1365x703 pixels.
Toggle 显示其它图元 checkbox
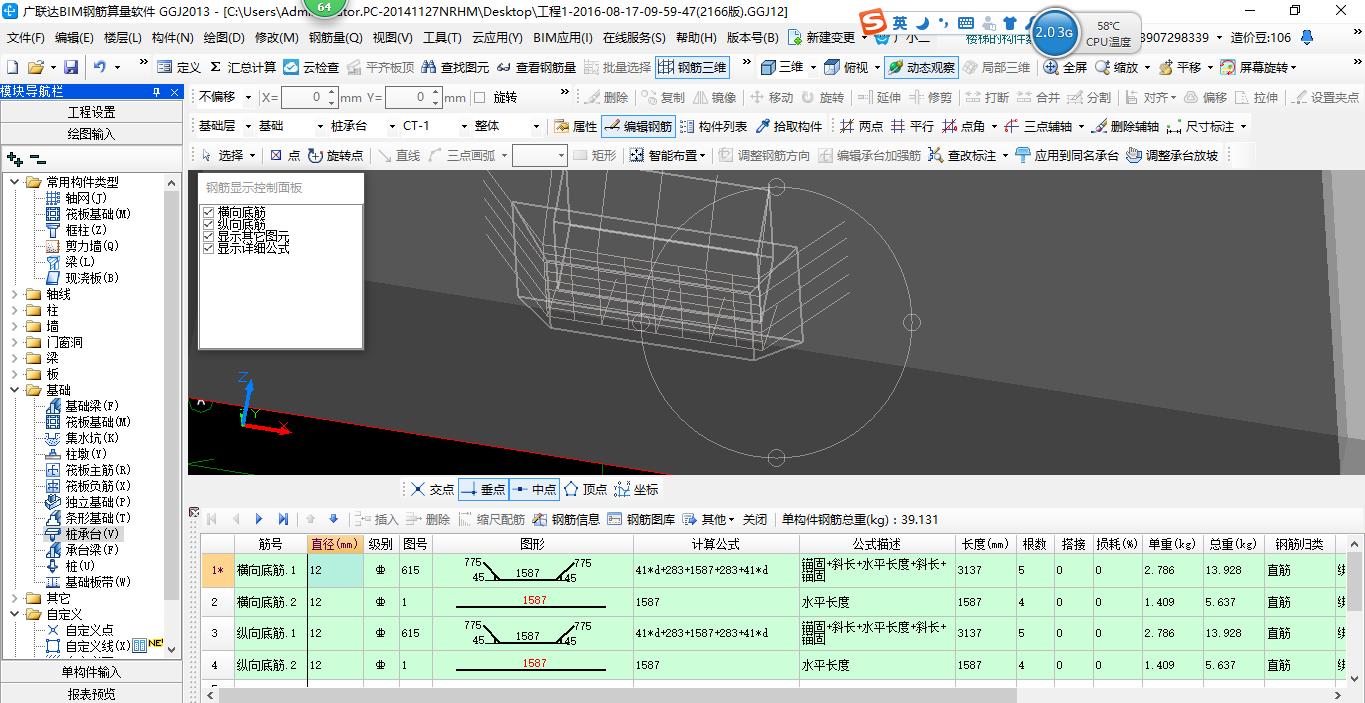[209, 237]
